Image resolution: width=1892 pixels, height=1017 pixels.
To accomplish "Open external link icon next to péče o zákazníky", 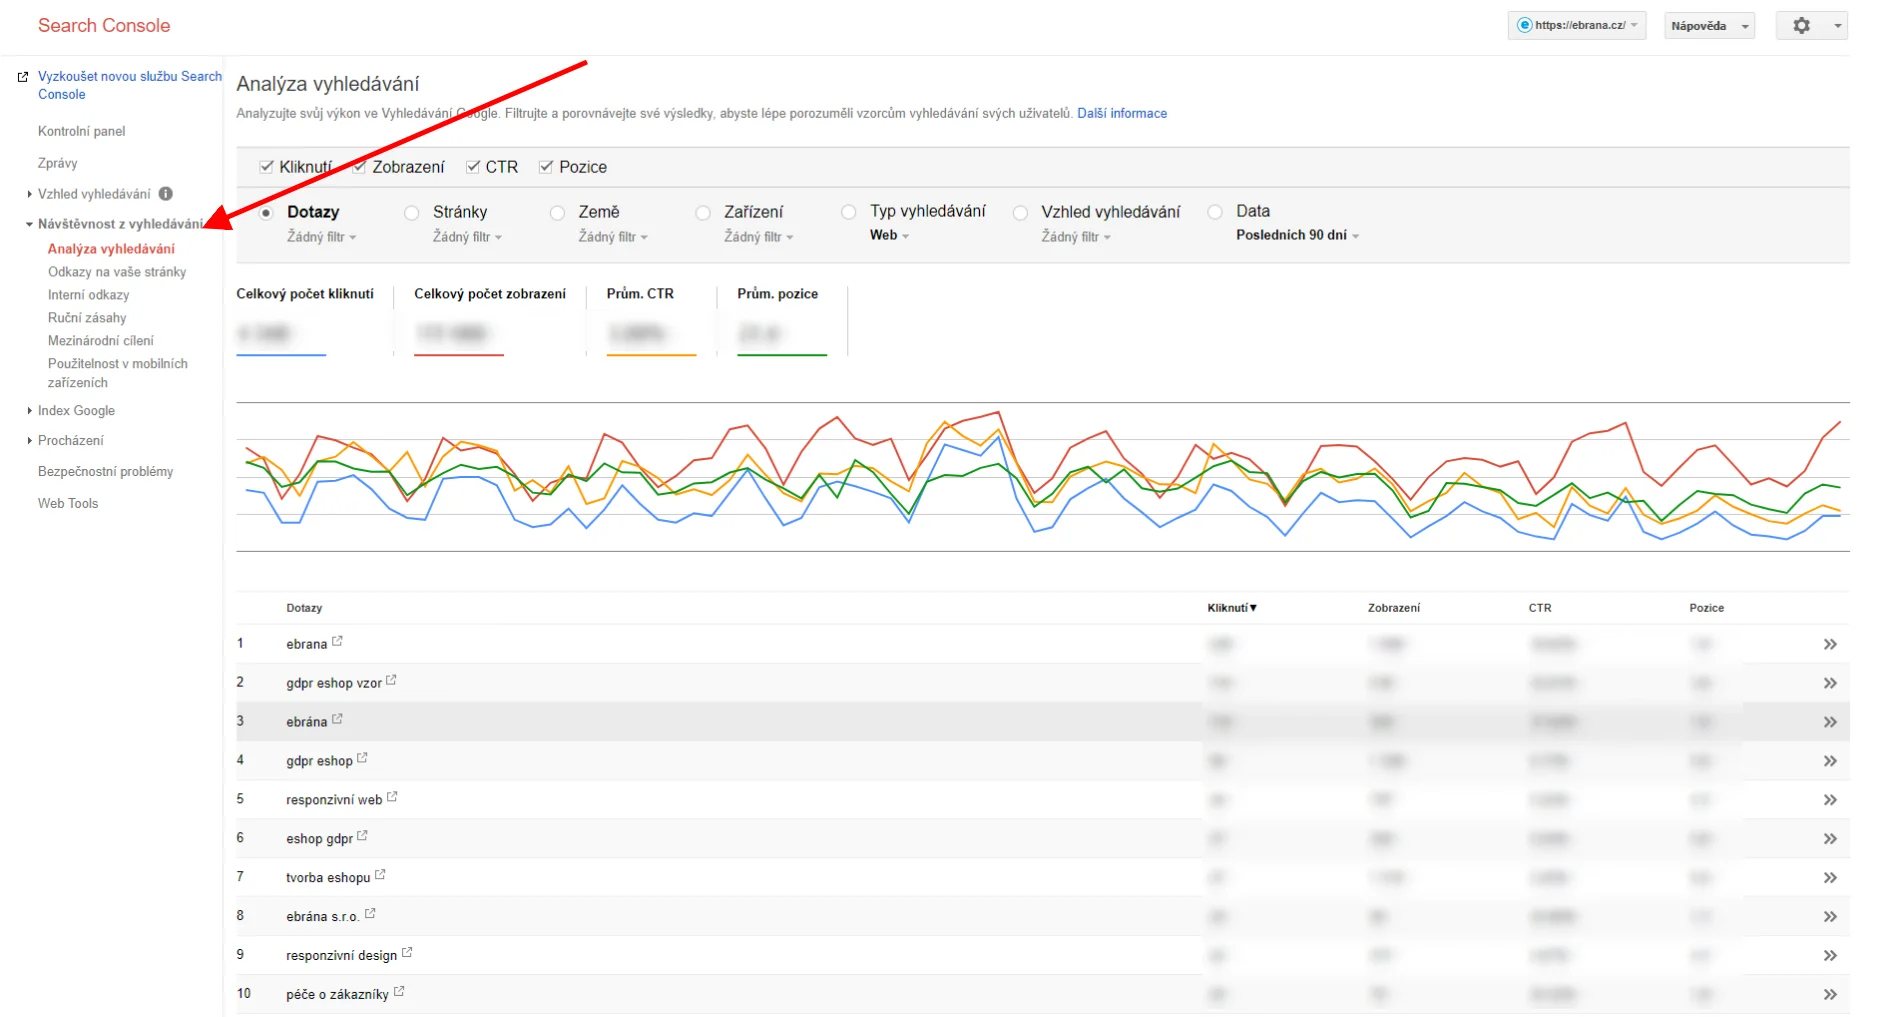I will point(399,992).
